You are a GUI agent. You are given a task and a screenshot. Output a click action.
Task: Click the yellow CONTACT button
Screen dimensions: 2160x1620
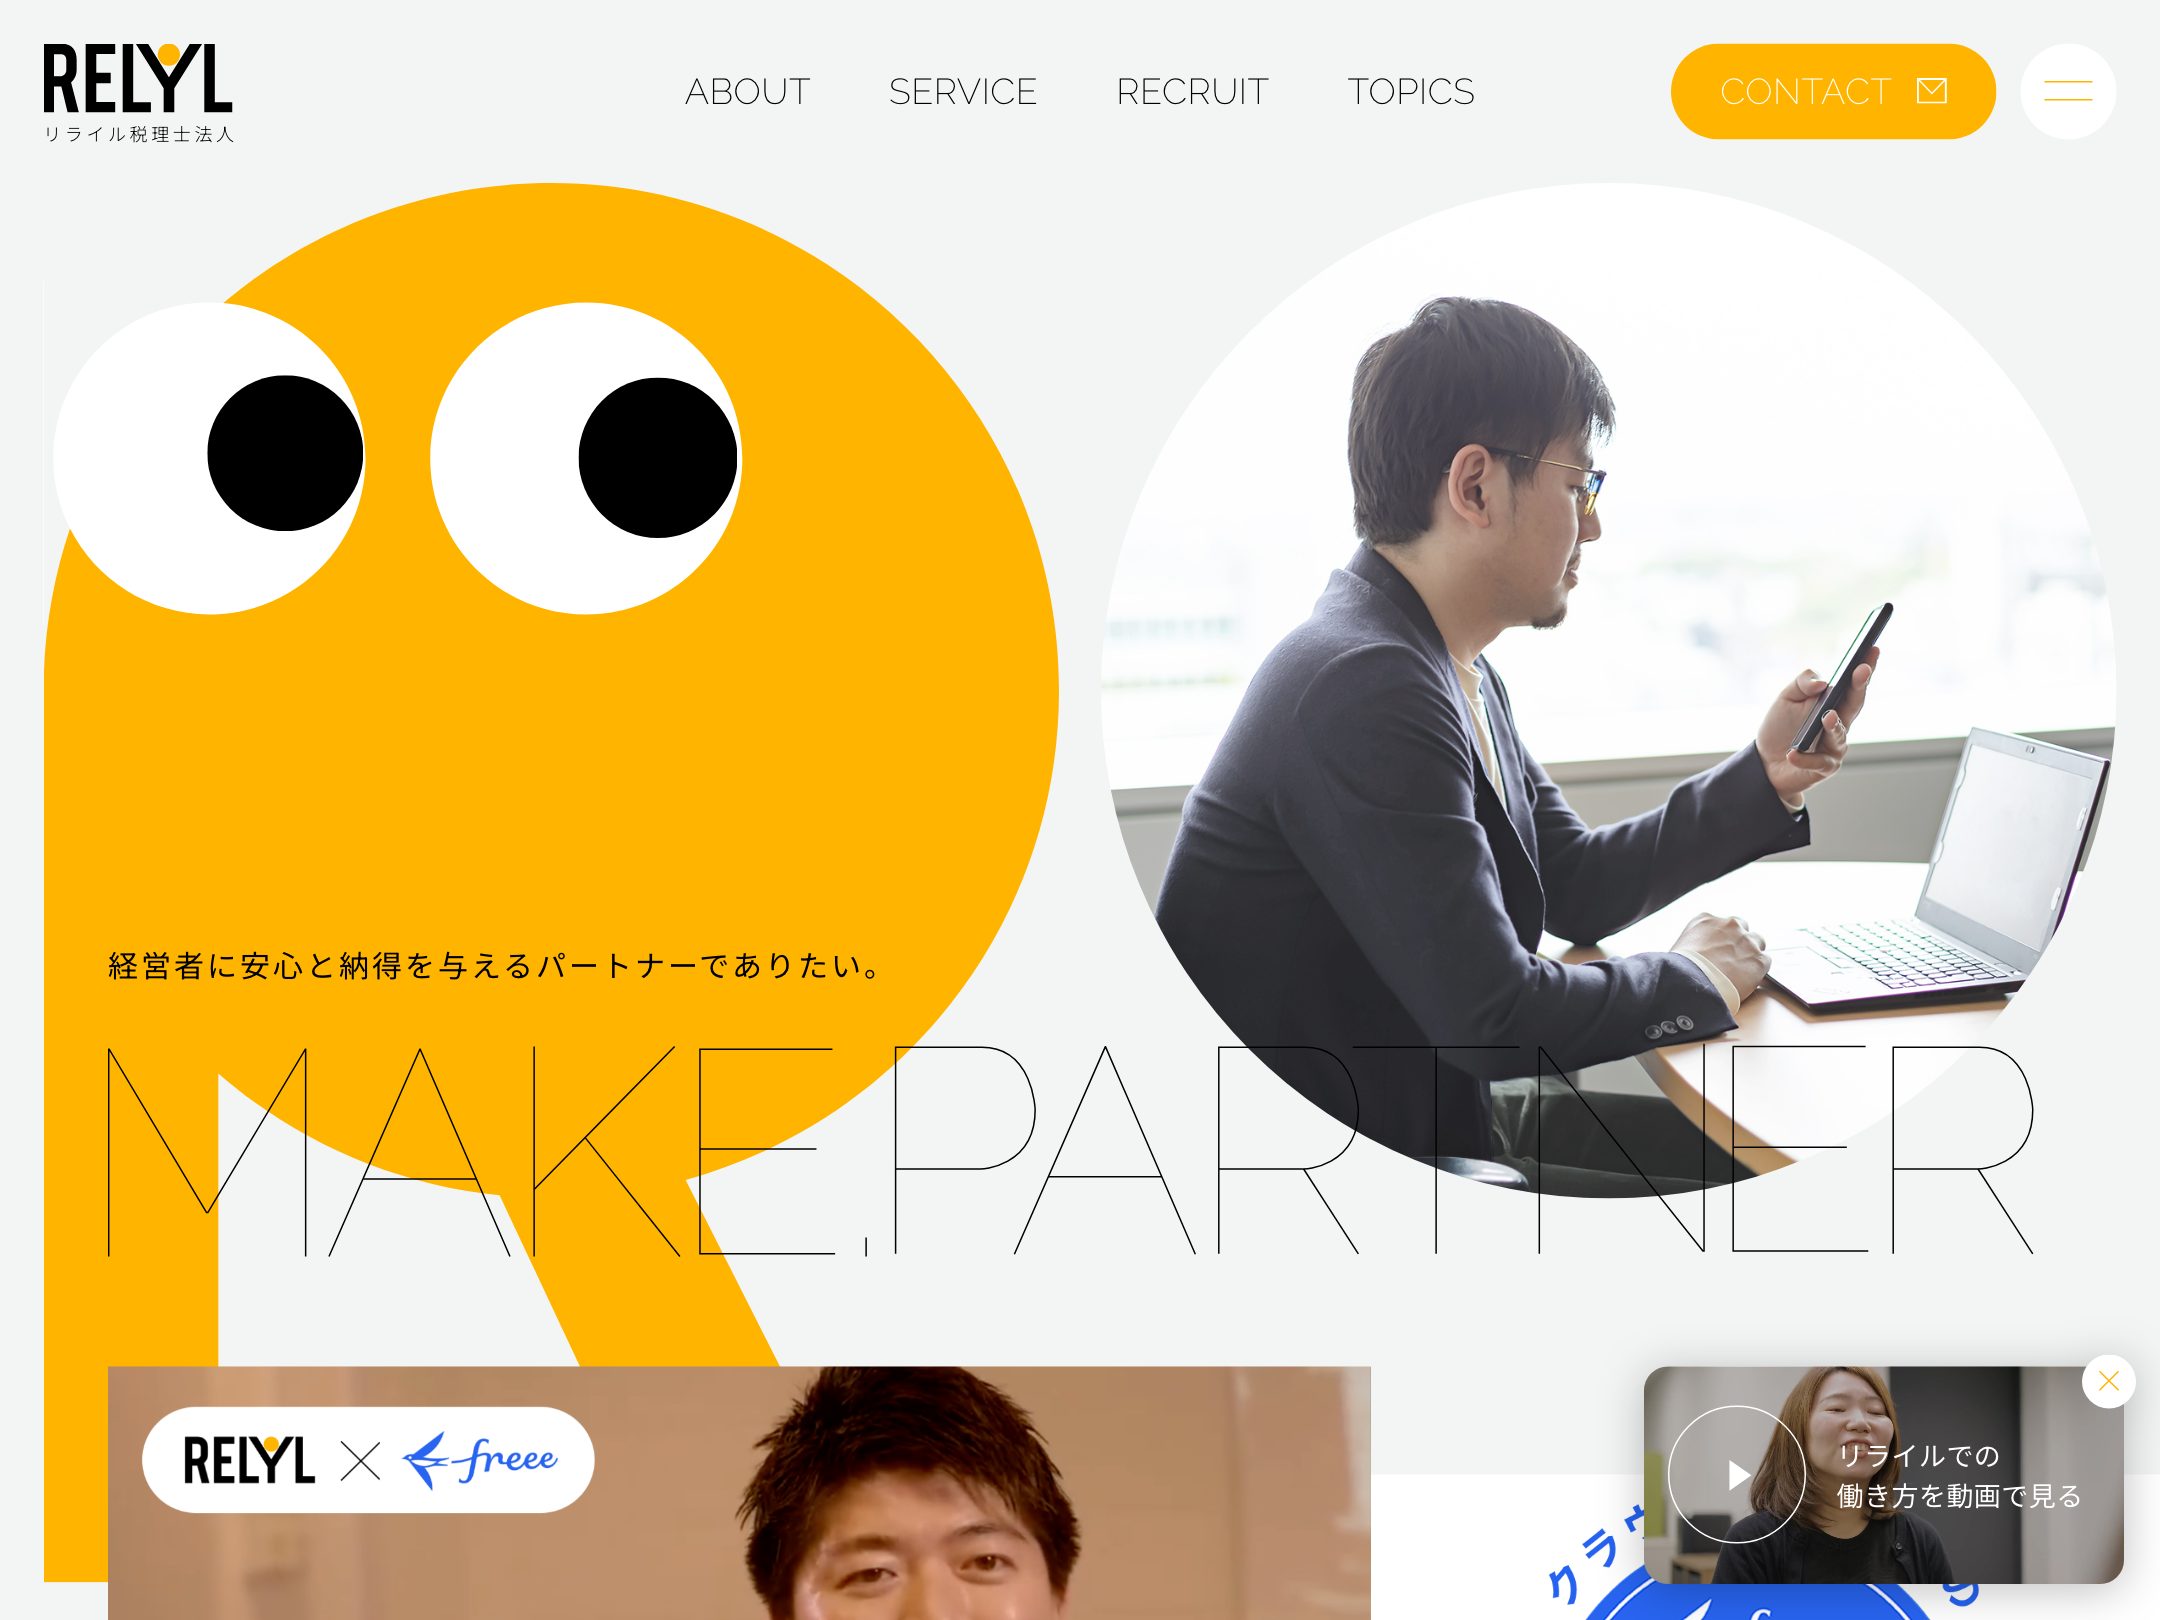pos(1832,91)
